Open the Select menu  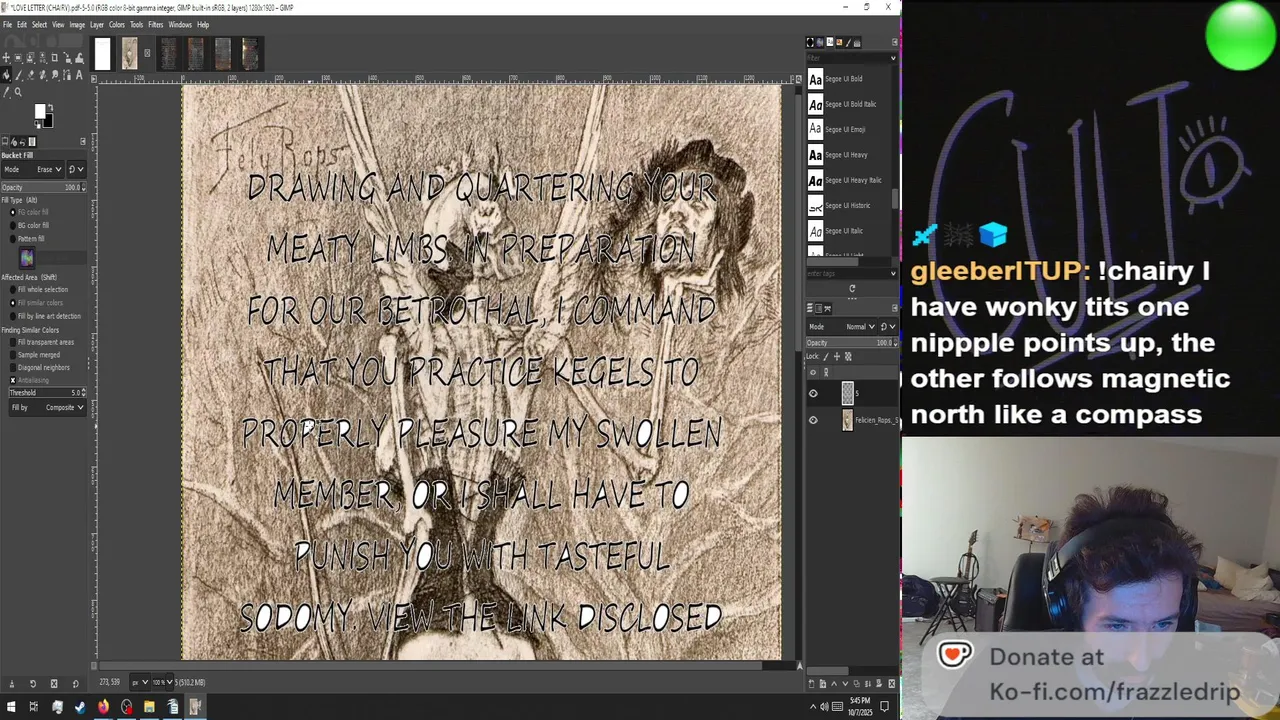tap(39, 24)
